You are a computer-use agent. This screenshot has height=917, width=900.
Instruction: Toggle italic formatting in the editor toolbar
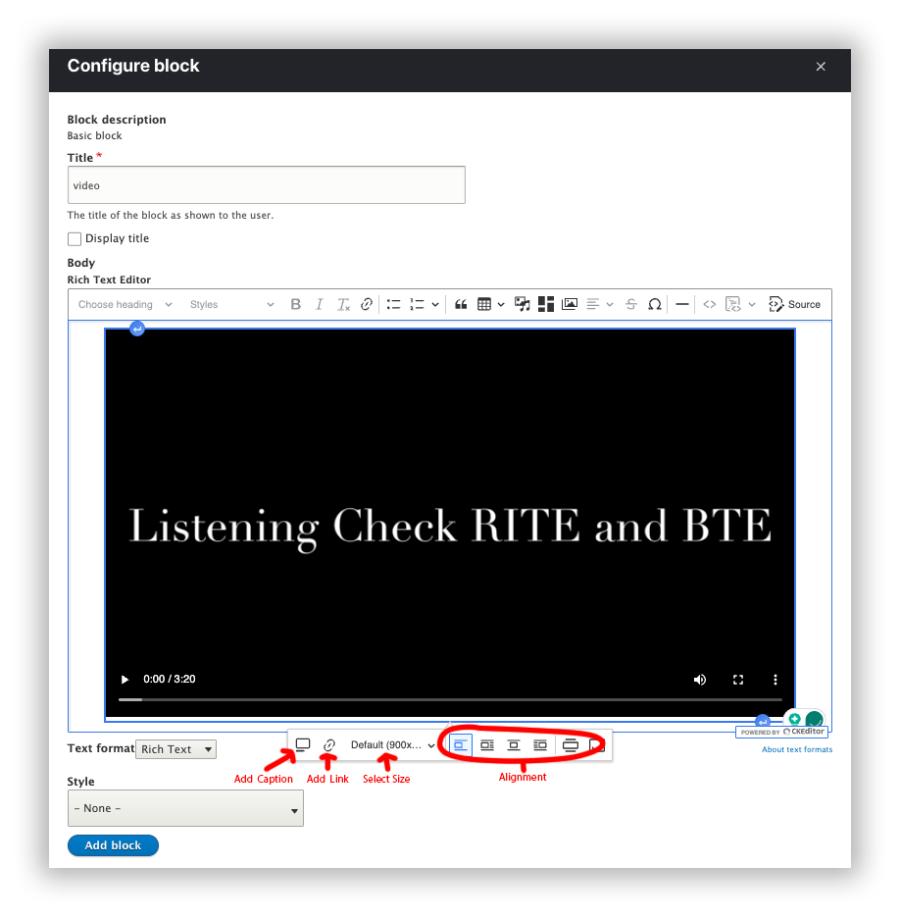[x=319, y=305]
